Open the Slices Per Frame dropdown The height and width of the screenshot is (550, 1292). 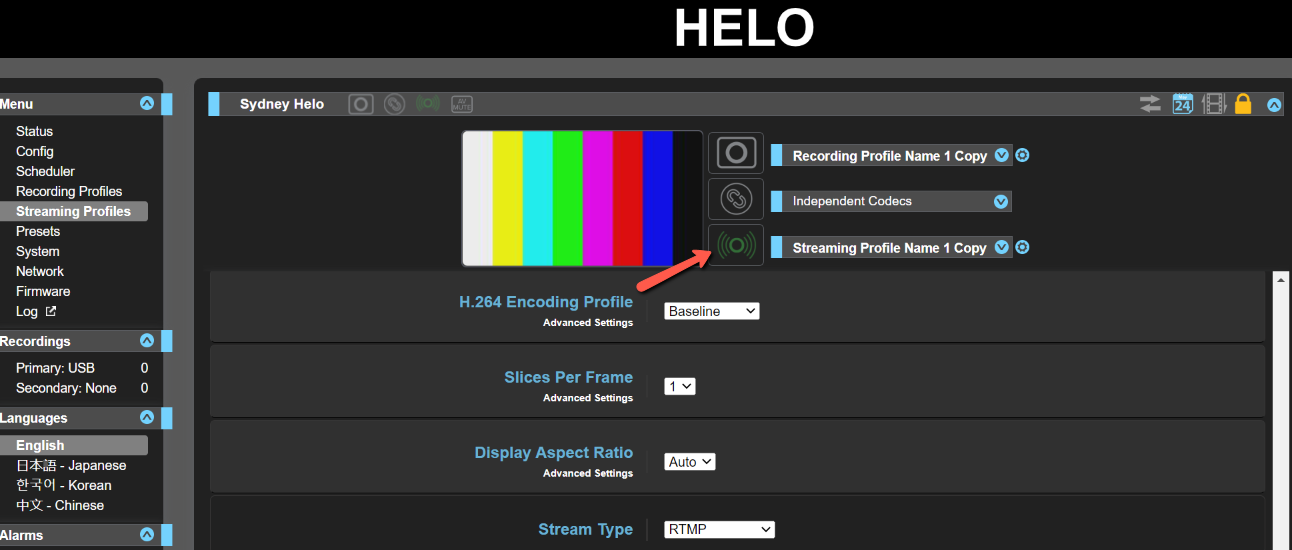click(x=680, y=386)
